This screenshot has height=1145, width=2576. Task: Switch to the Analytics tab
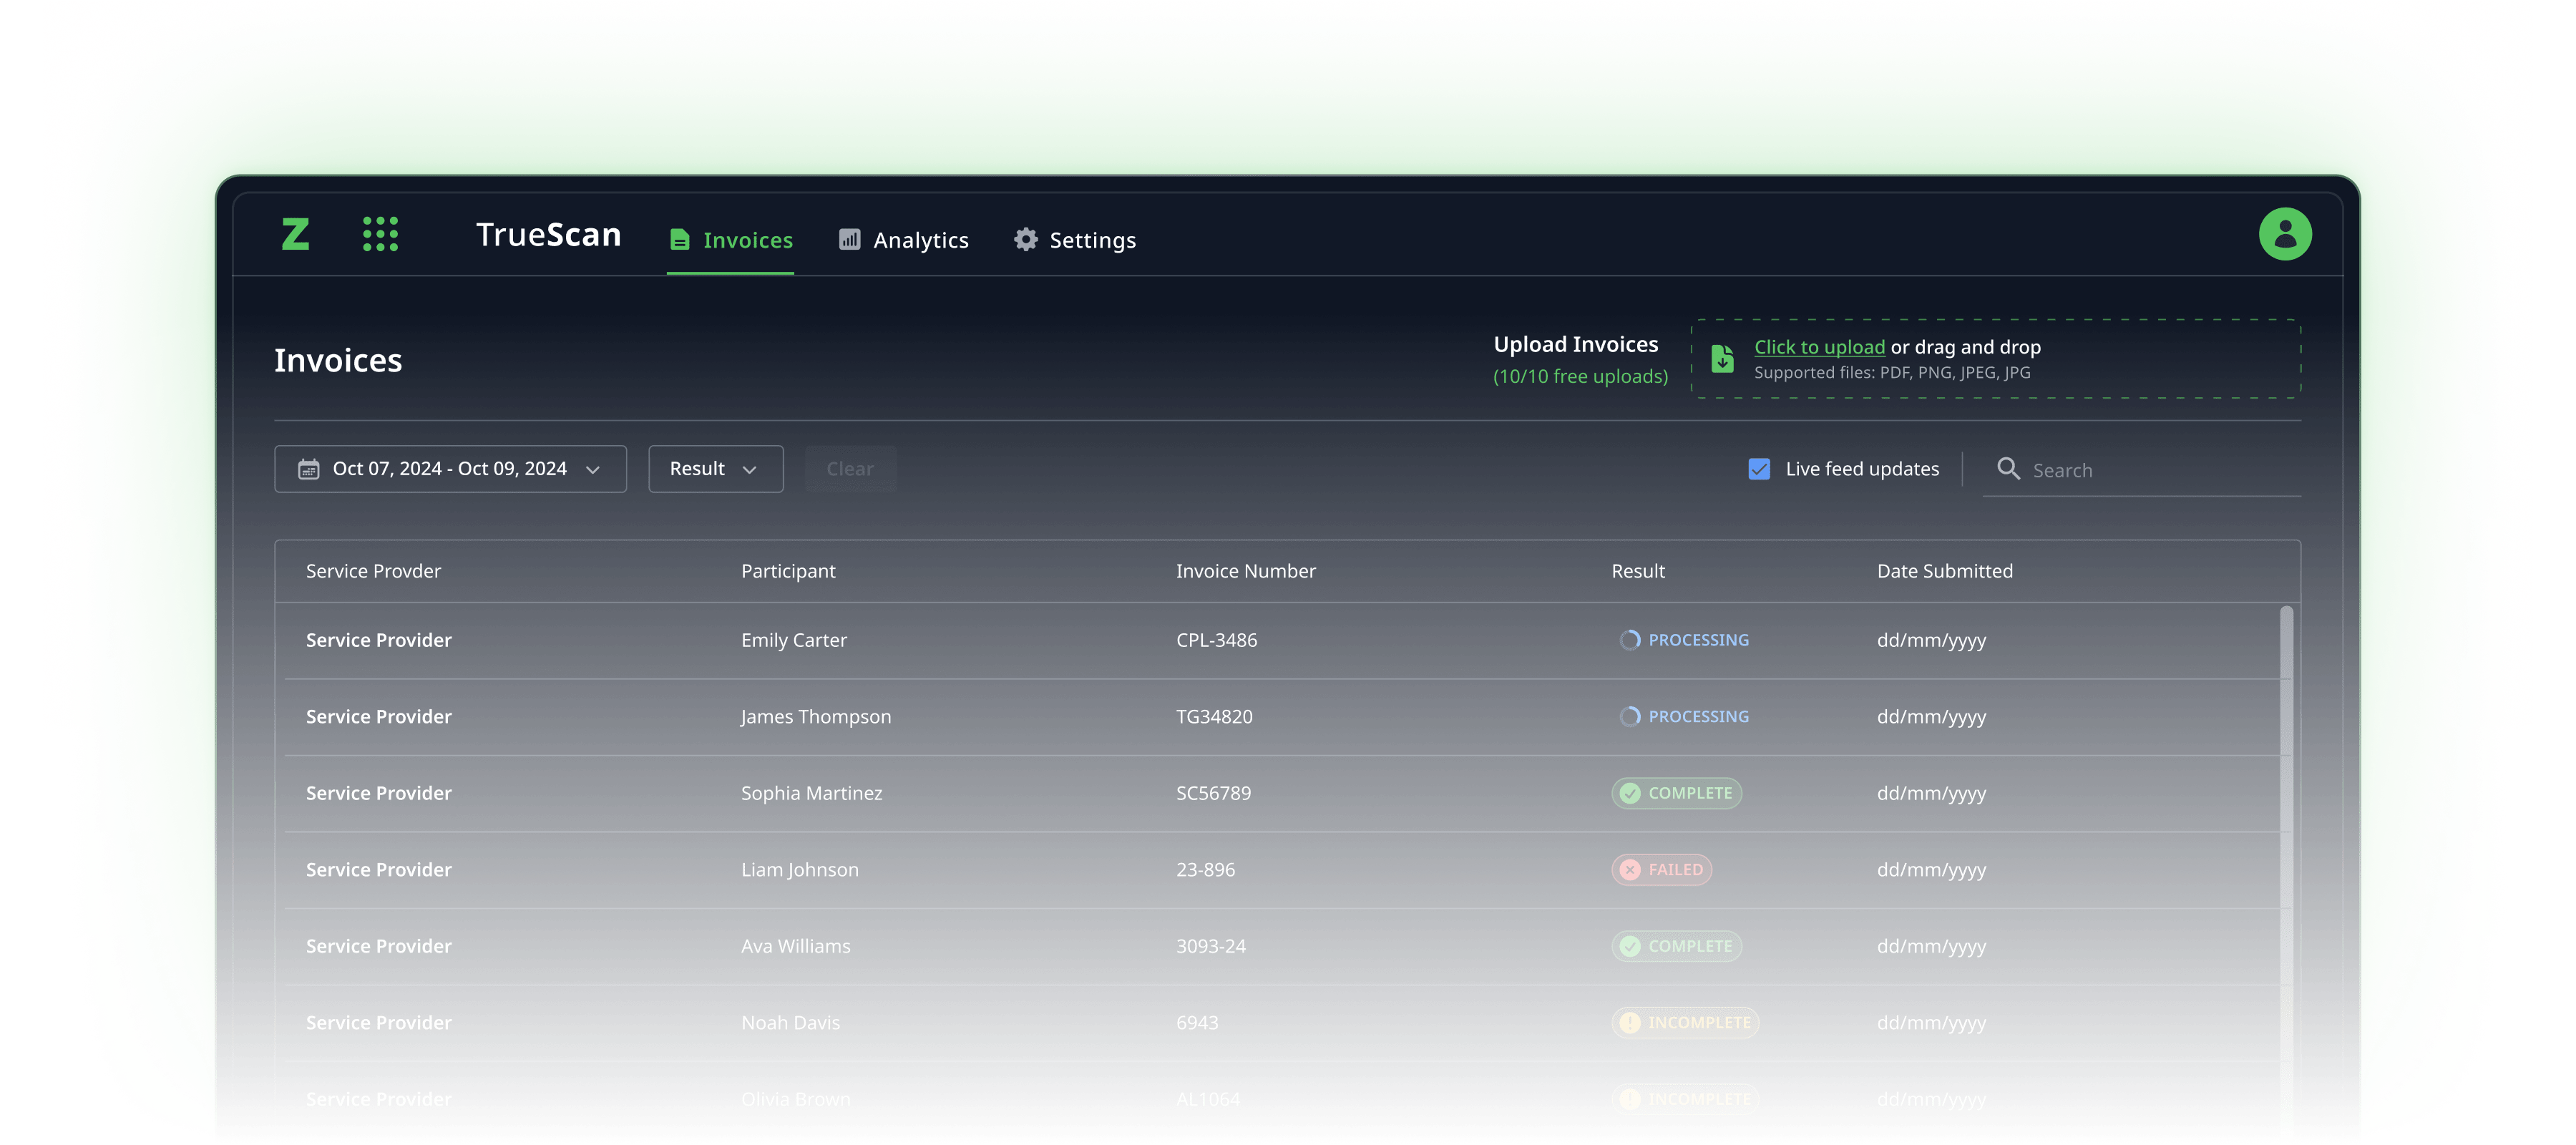pos(903,240)
